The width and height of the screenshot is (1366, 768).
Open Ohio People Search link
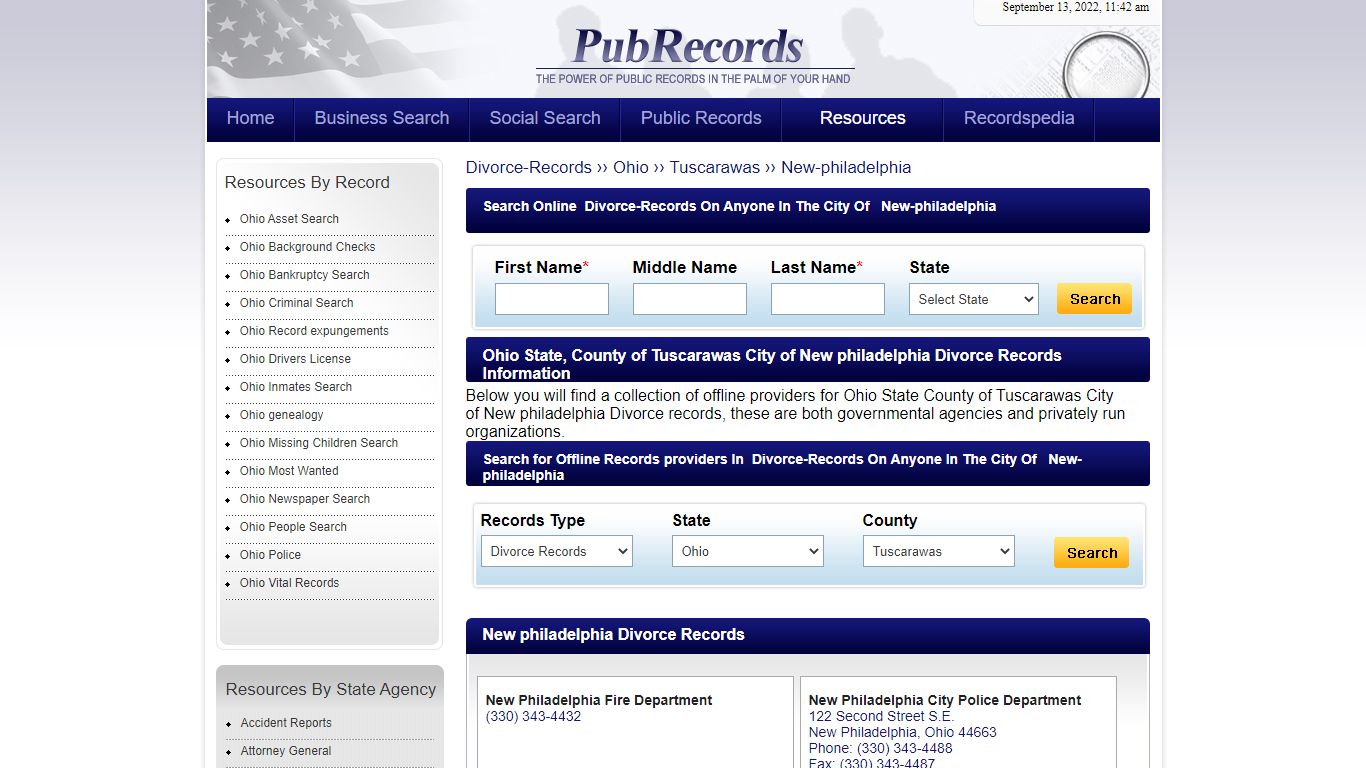(293, 527)
